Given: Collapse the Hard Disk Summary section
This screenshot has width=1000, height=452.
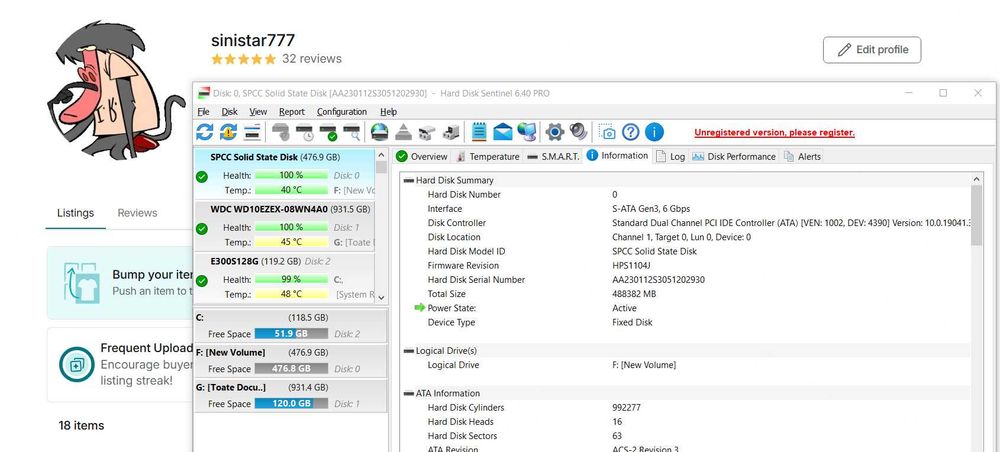Looking at the screenshot, I should click(x=409, y=180).
